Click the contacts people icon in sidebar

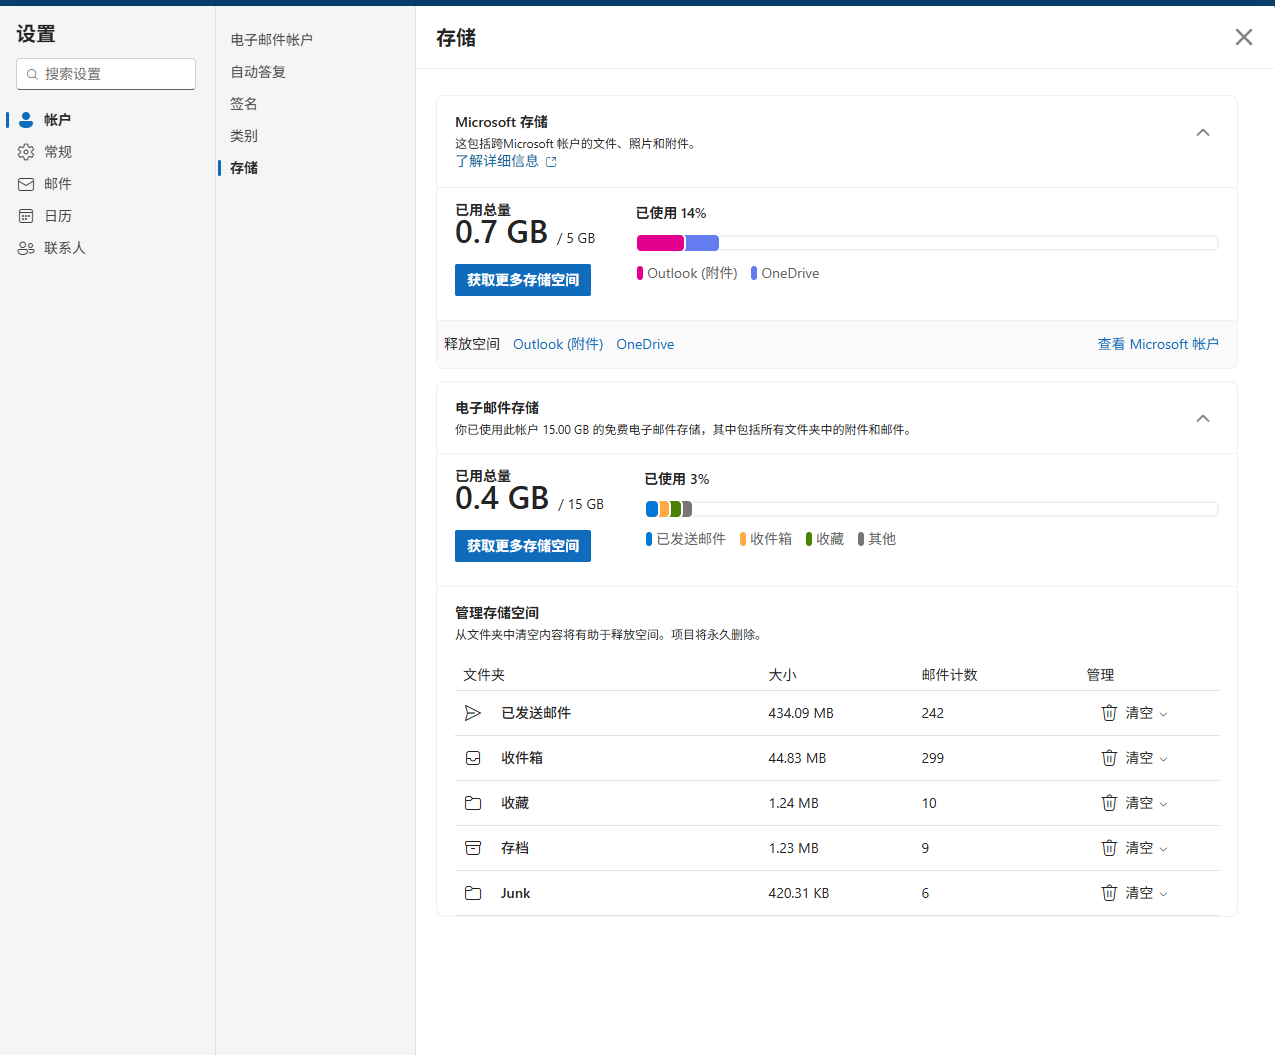26,248
